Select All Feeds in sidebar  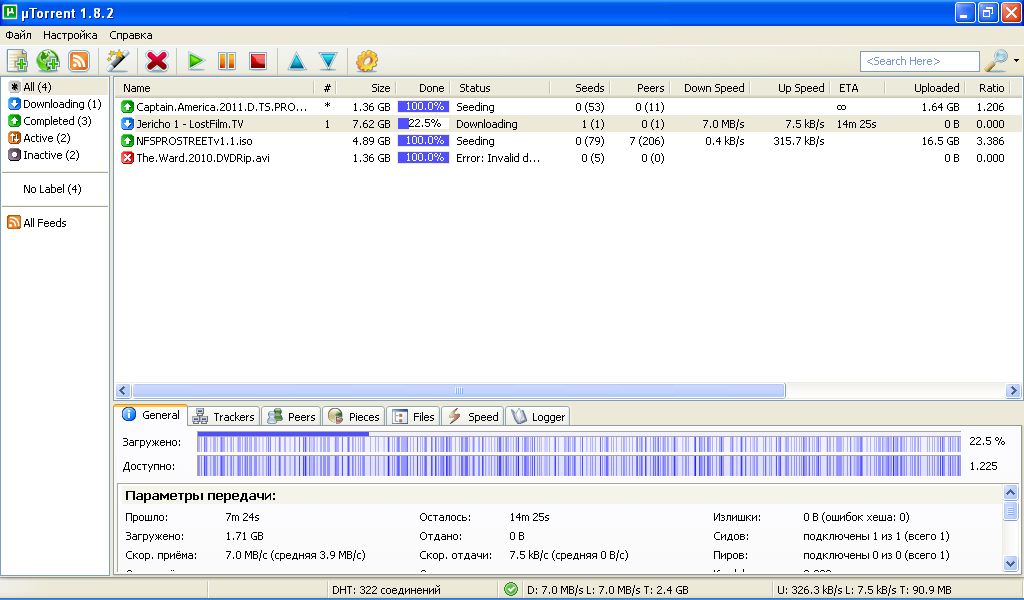click(37, 223)
